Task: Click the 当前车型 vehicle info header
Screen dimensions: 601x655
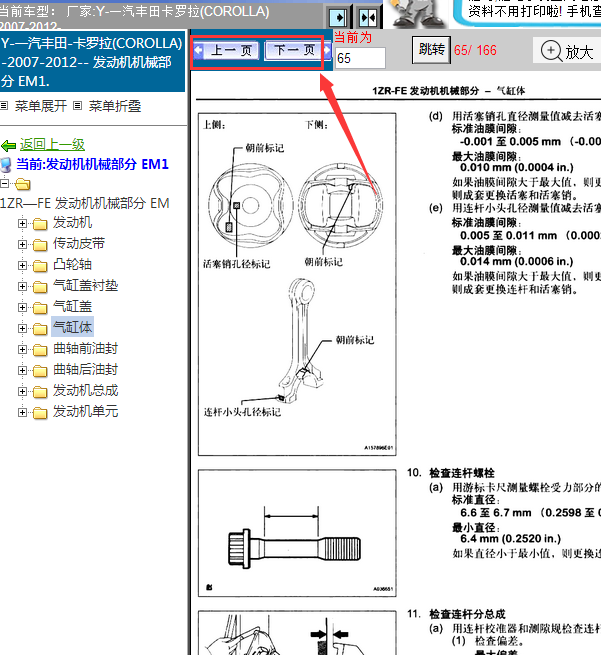Action: tap(134, 16)
